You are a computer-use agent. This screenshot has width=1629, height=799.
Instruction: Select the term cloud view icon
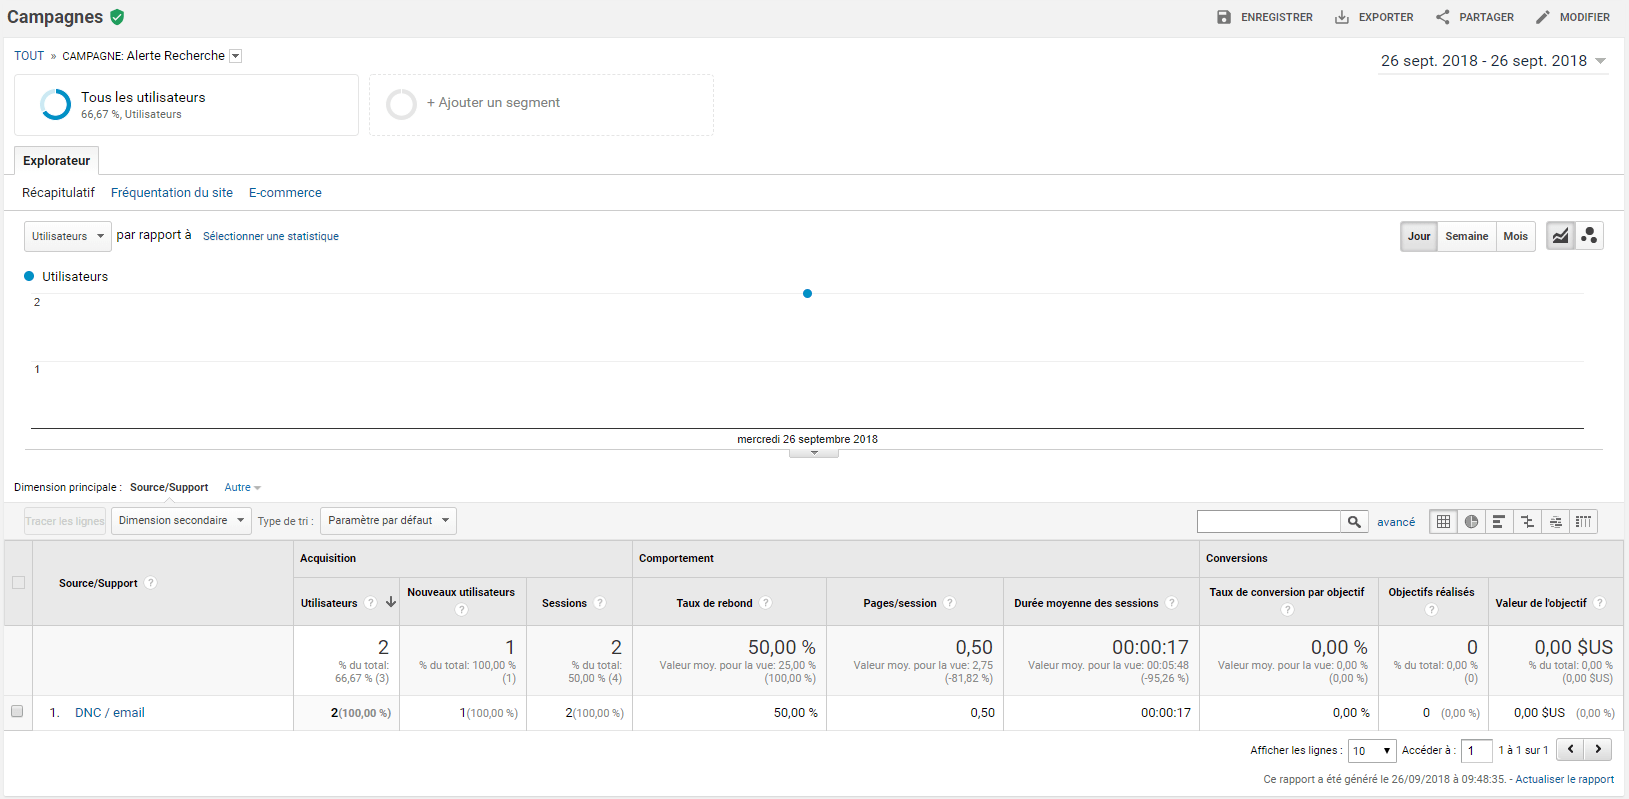[1555, 521]
